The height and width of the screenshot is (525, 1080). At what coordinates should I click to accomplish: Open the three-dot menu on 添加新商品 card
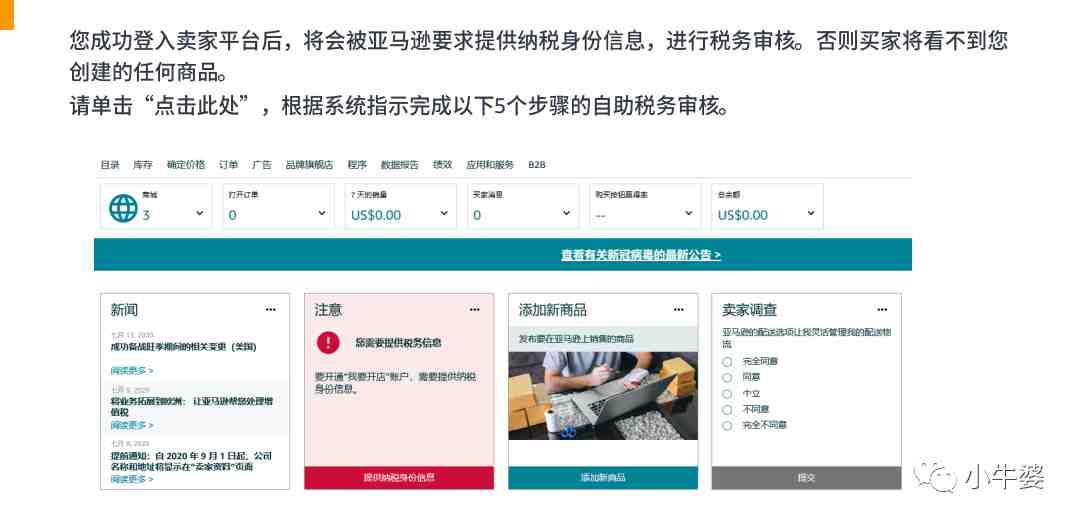click(x=678, y=310)
